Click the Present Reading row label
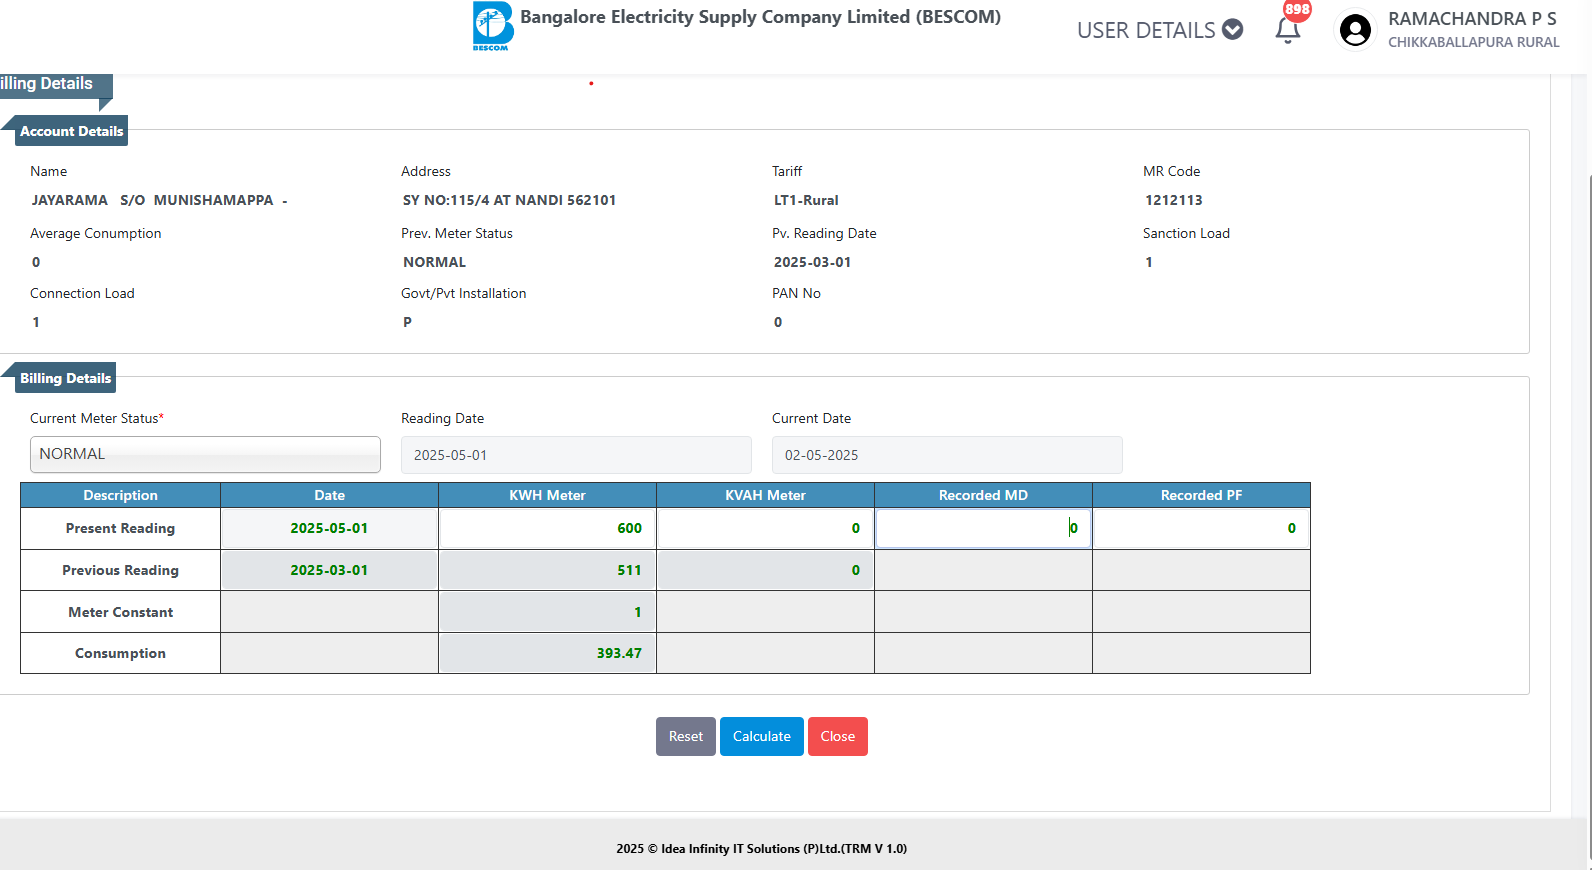This screenshot has width=1592, height=870. tap(120, 528)
